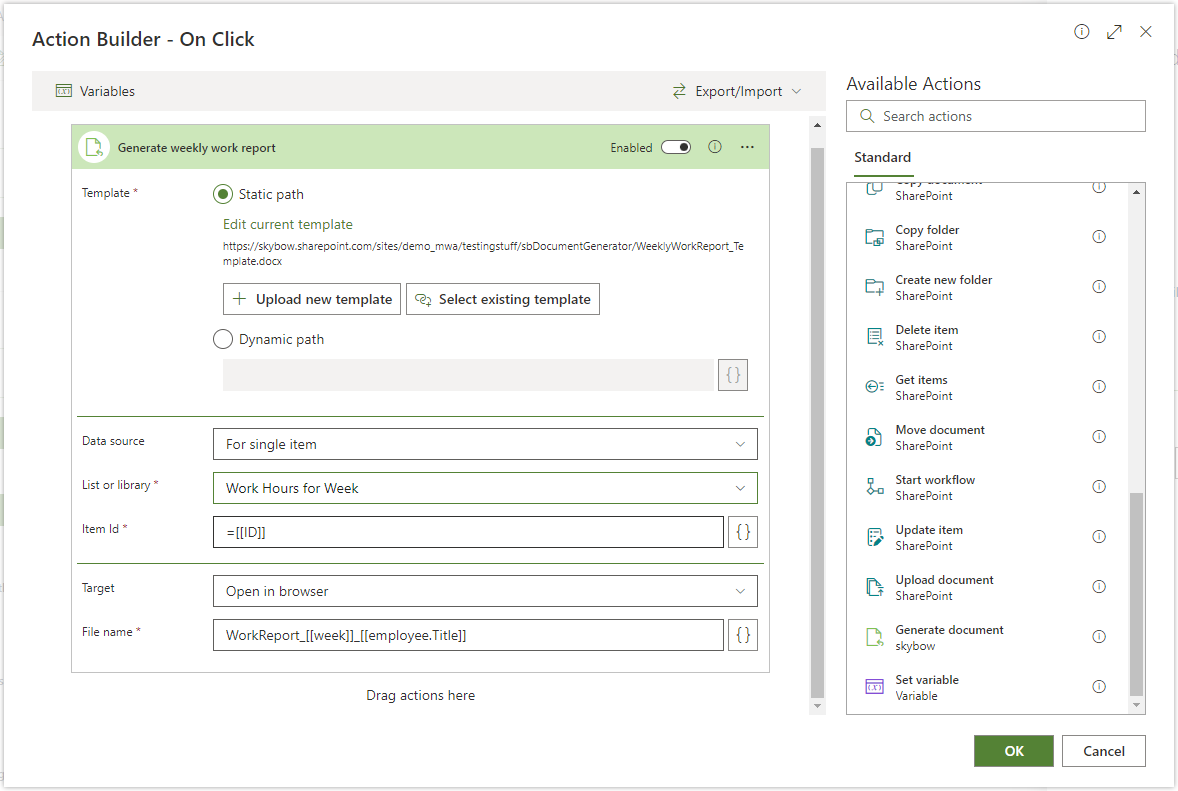This screenshot has width=1178, height=791.
Task: Click the Generate weekly work report action icon
Action: (x=94, y=147)
